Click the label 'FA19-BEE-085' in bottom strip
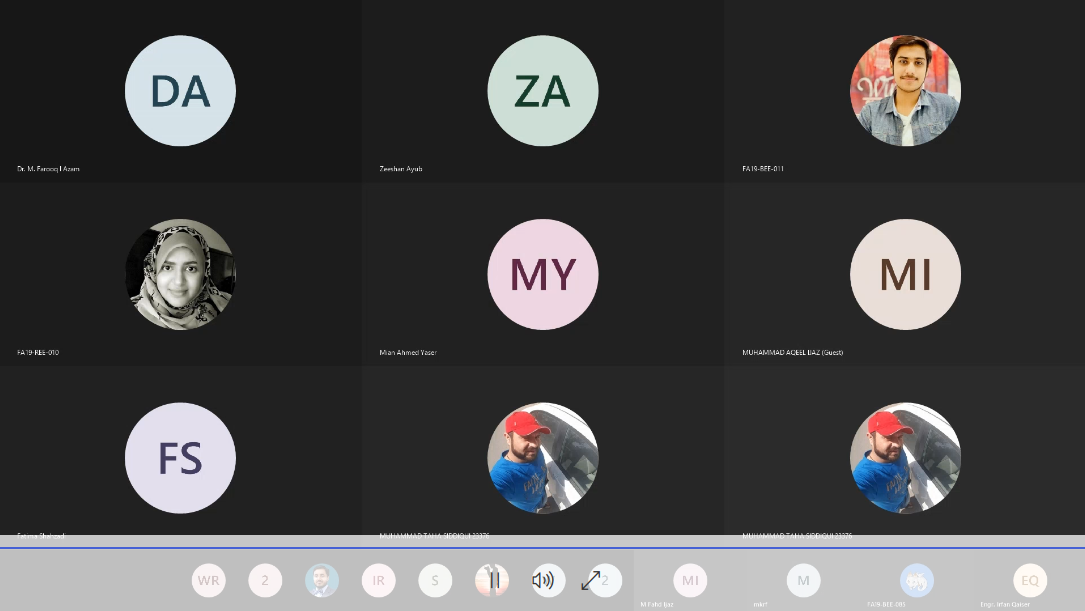The height and width of the screenshot is (611, 1085). pyautogui.click(x=886, y=605)
